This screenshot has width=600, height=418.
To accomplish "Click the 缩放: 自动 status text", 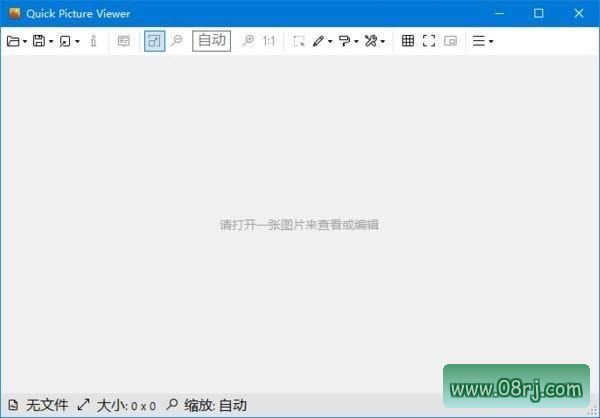I will 215,405.
